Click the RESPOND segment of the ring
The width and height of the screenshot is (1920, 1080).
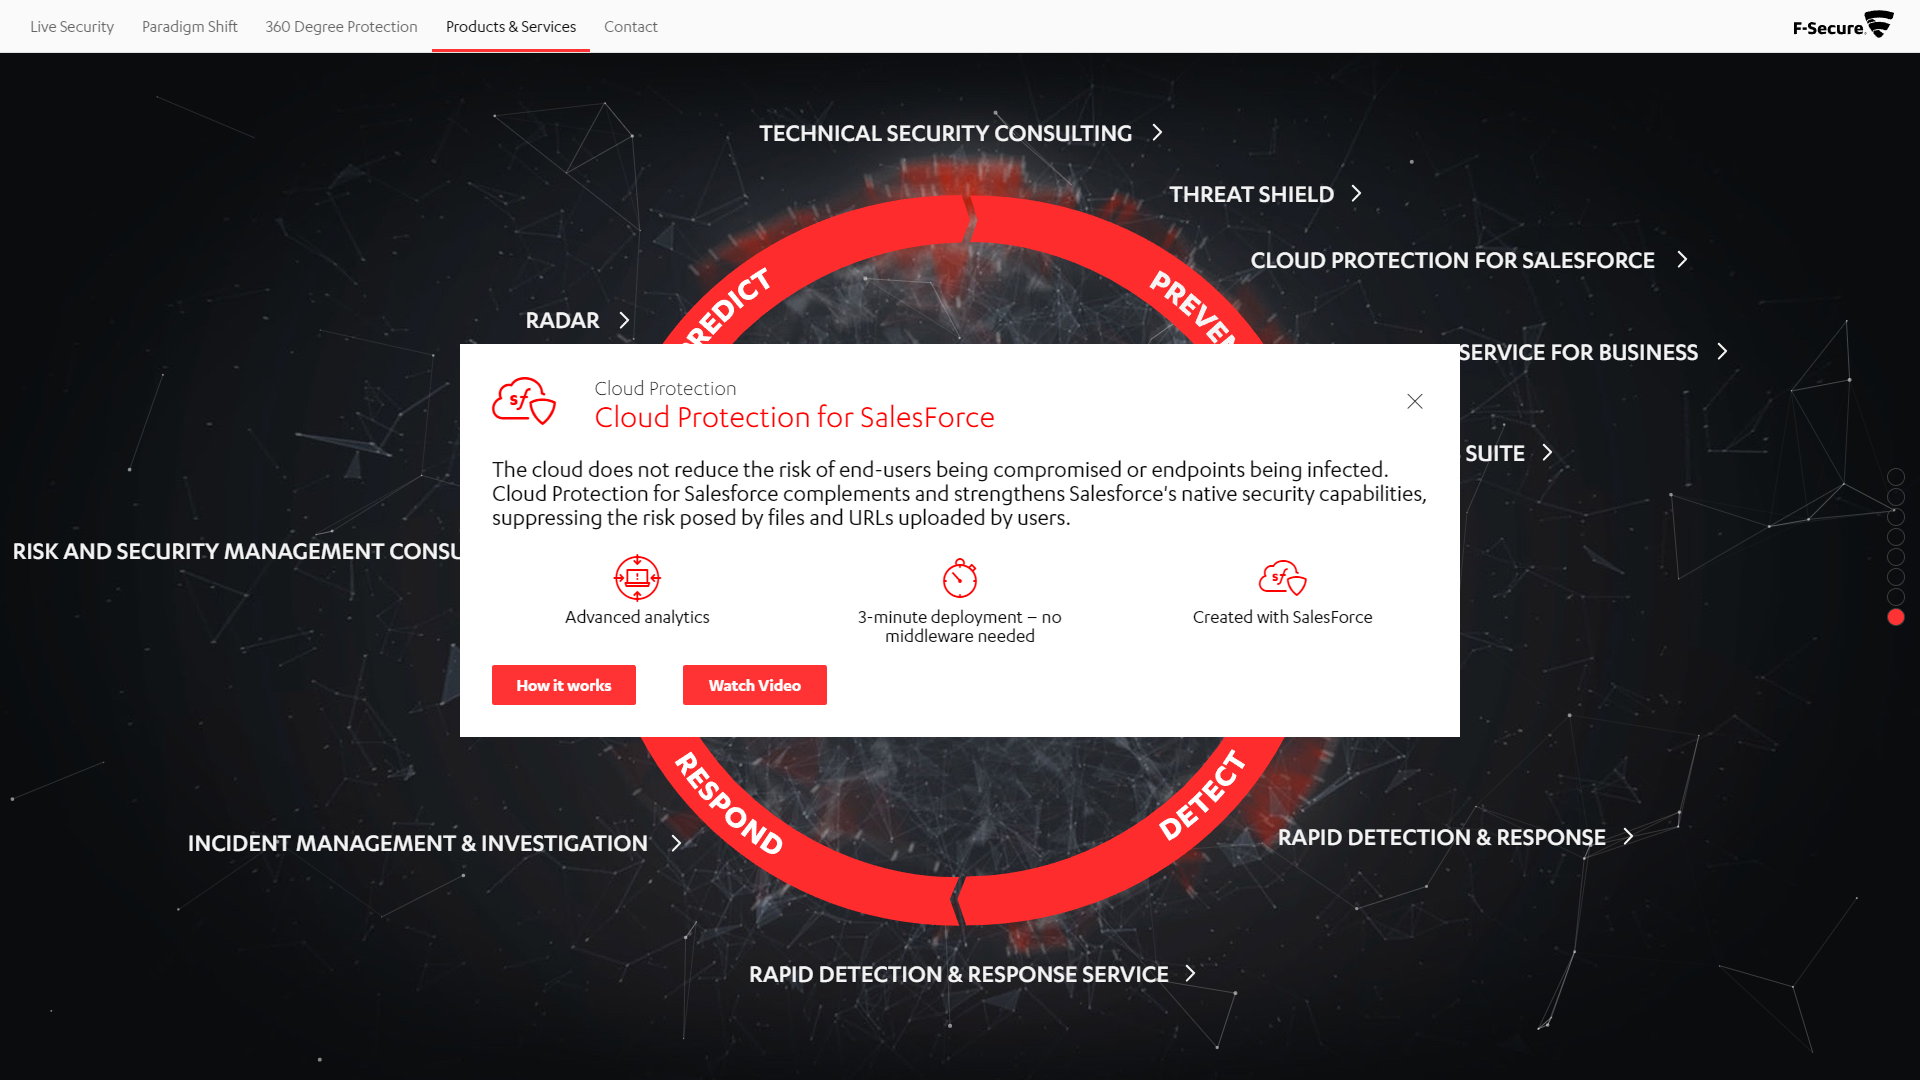tap(728, 804)
